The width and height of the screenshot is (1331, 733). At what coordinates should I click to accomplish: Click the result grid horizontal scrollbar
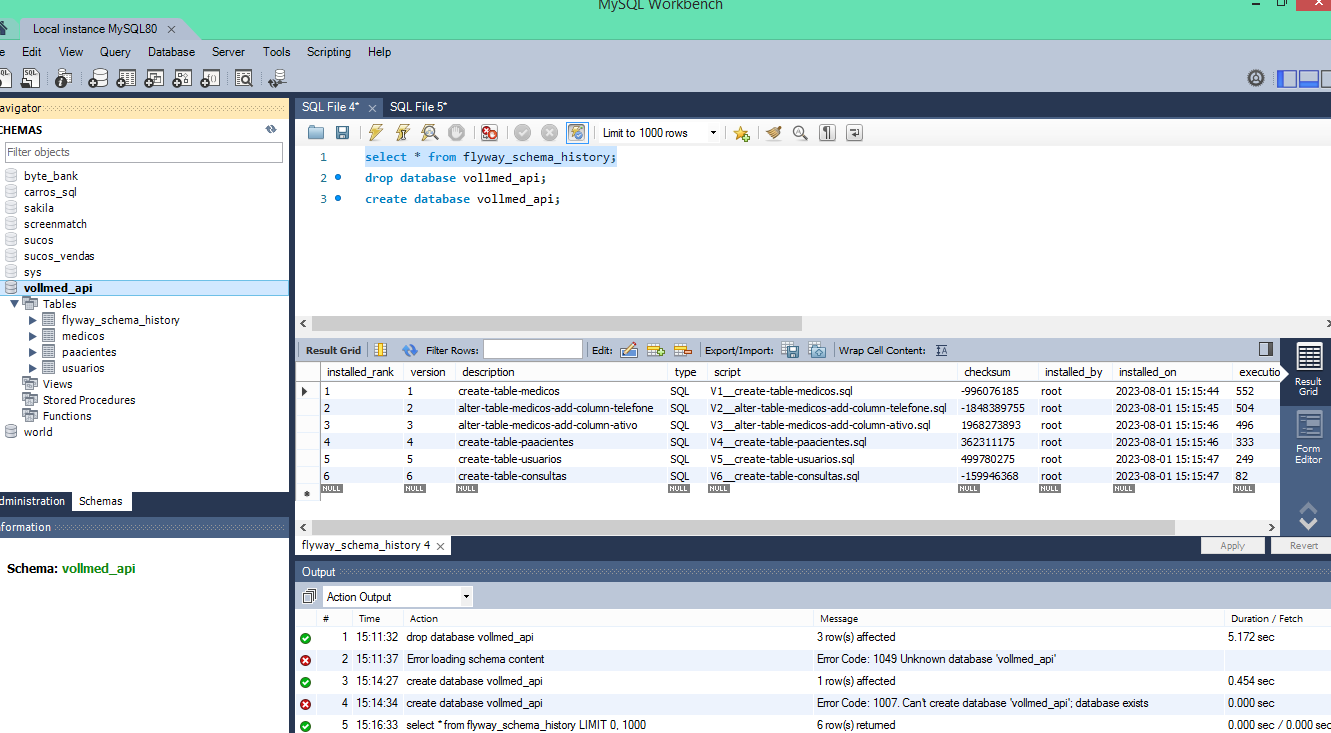(743, 527)
